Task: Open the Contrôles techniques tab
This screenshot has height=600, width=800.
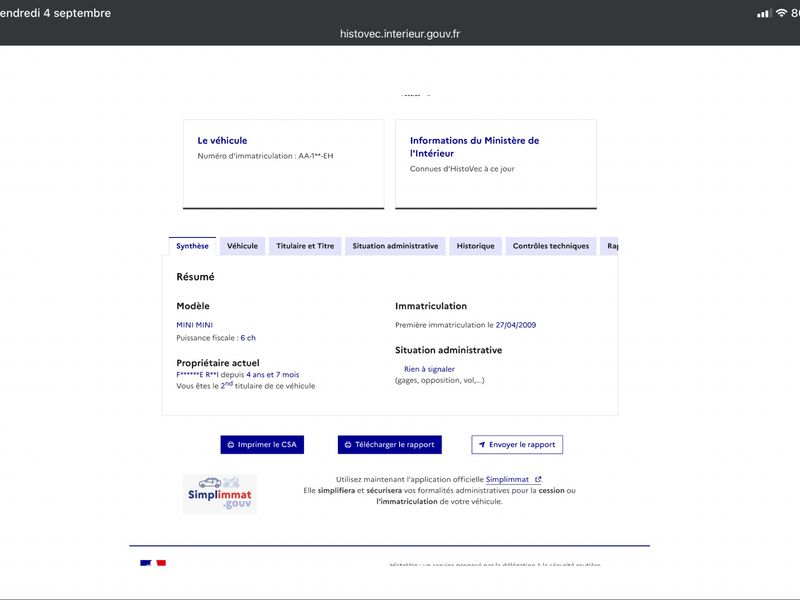Action: tap(551, 246)
